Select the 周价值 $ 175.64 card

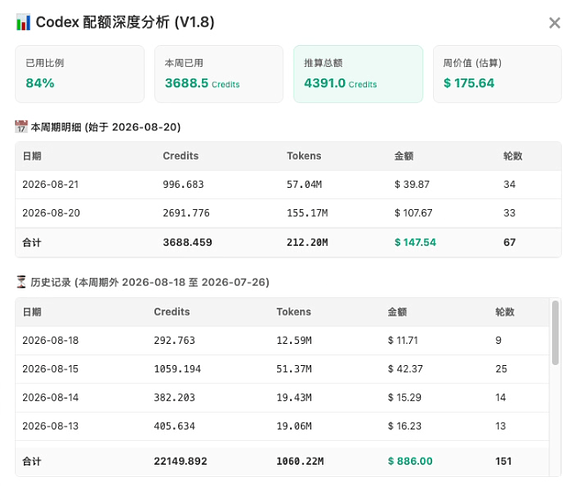click(497, 74)
